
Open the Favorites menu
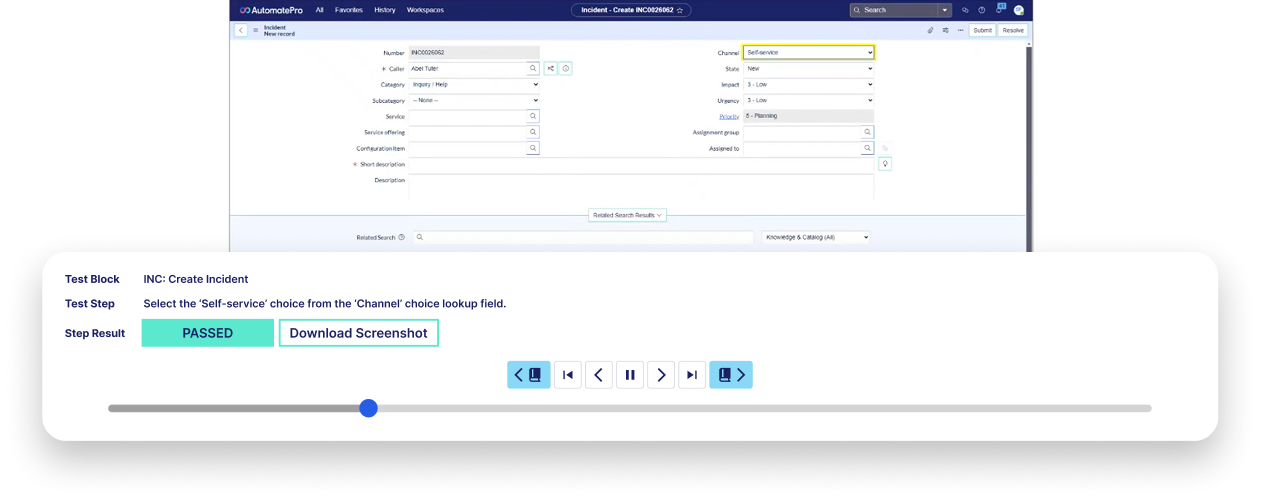point(349,10)
